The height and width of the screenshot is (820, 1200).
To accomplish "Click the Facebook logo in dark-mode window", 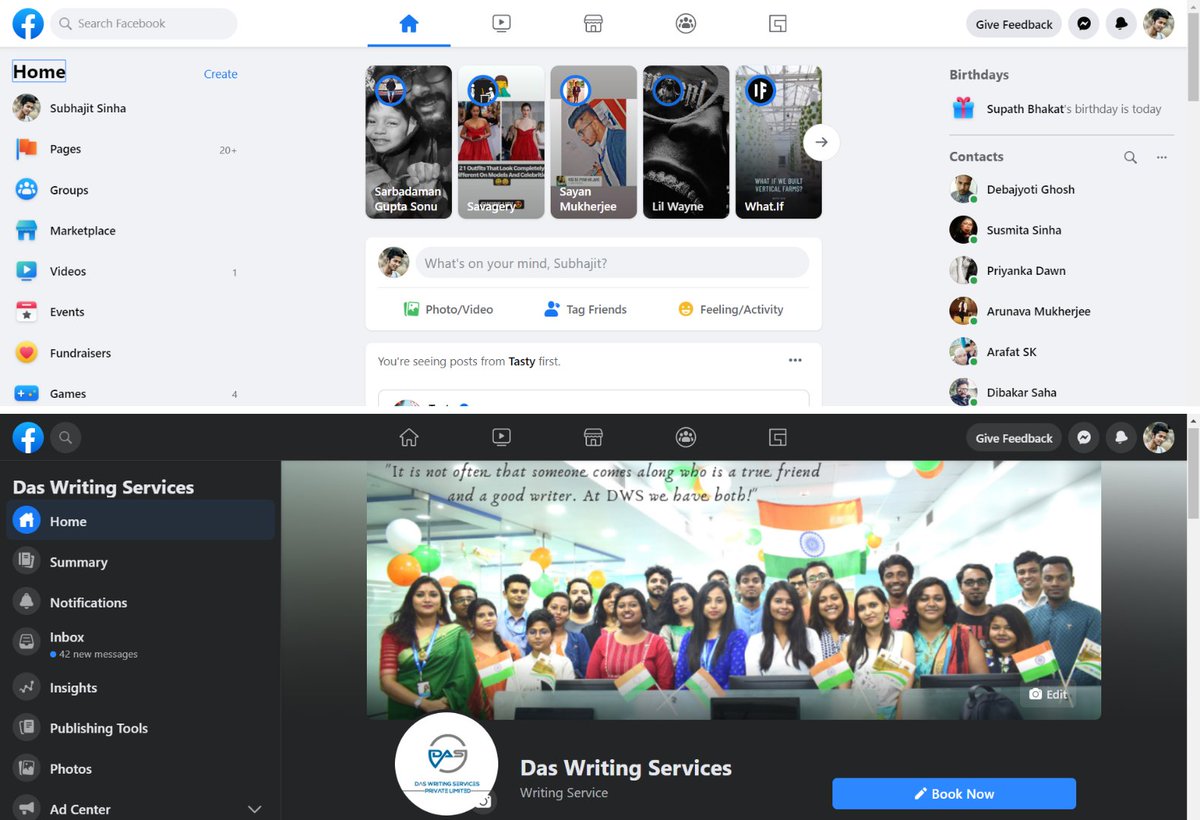I will [28, 437].
